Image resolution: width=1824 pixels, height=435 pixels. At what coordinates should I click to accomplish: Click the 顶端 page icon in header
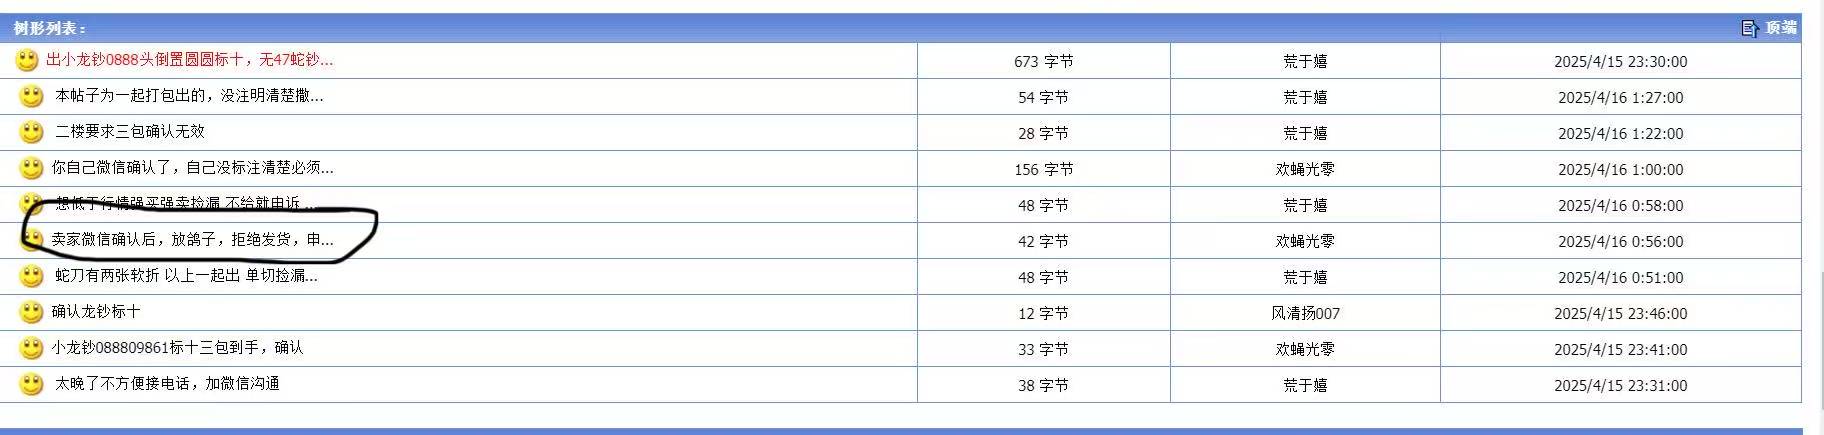pos(1750,28)
